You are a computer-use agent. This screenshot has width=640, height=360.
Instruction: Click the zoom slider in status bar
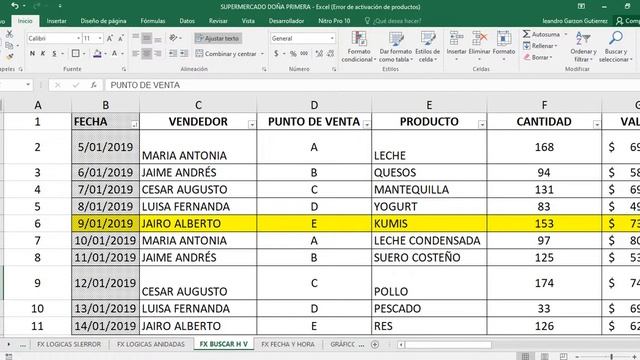[611, 357]
